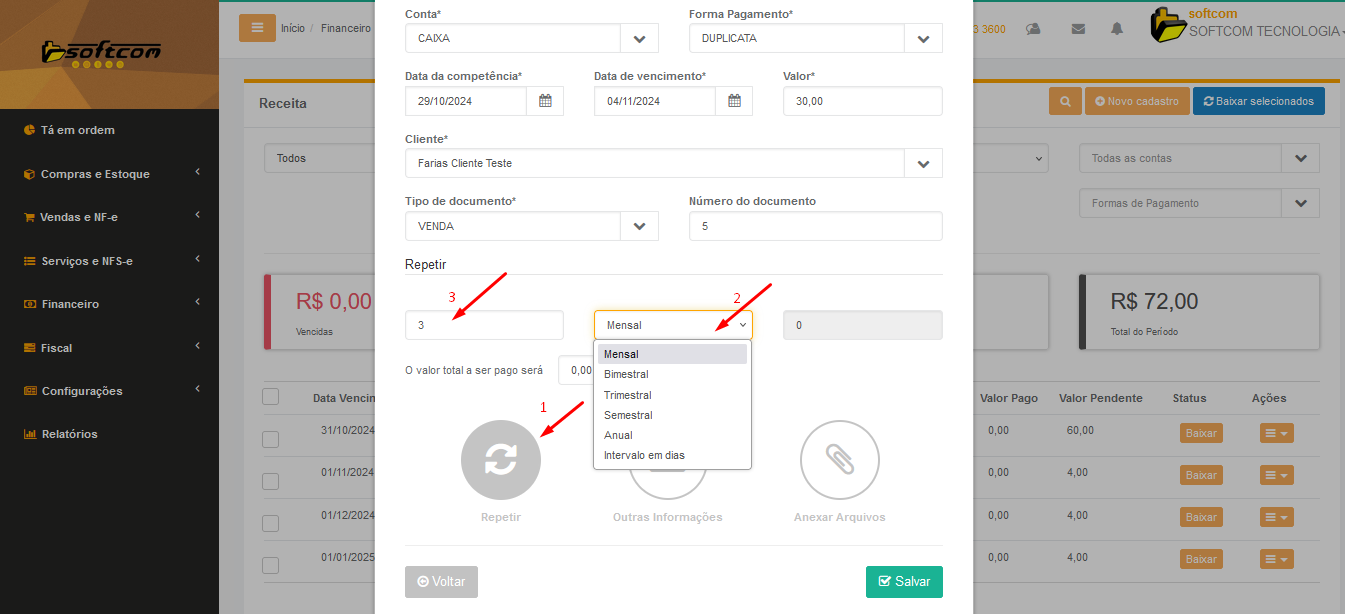Open the calendar for Data da competência

[x=545, y=101]
